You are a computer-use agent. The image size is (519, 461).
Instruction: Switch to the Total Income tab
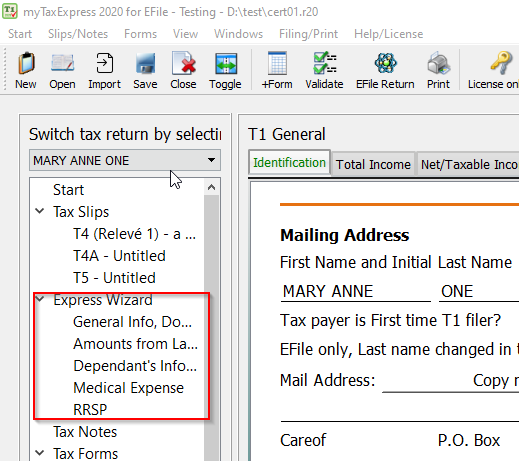point(373,164)
